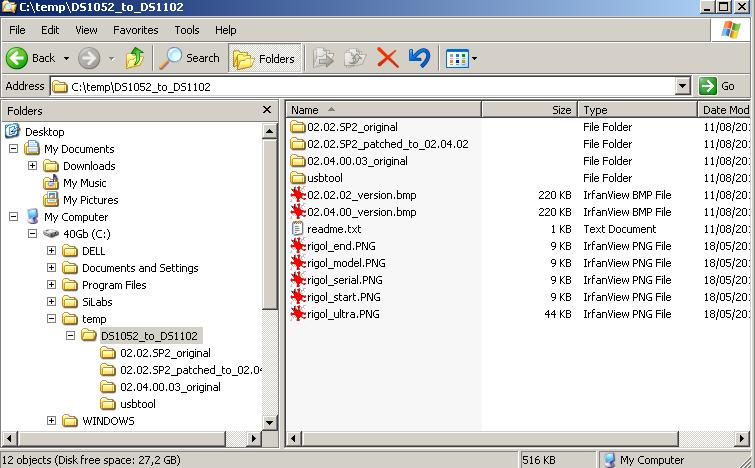Select the usbtool folder in file list

324,178
